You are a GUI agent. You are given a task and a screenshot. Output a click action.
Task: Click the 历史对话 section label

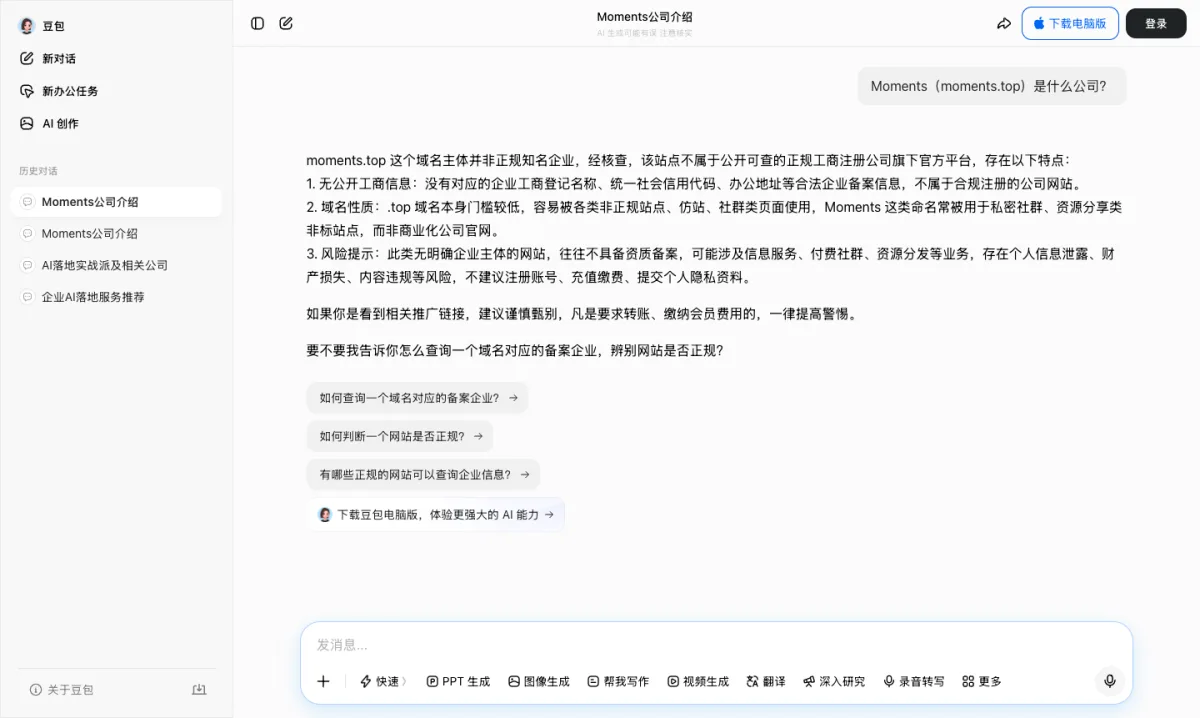(39, 171)
